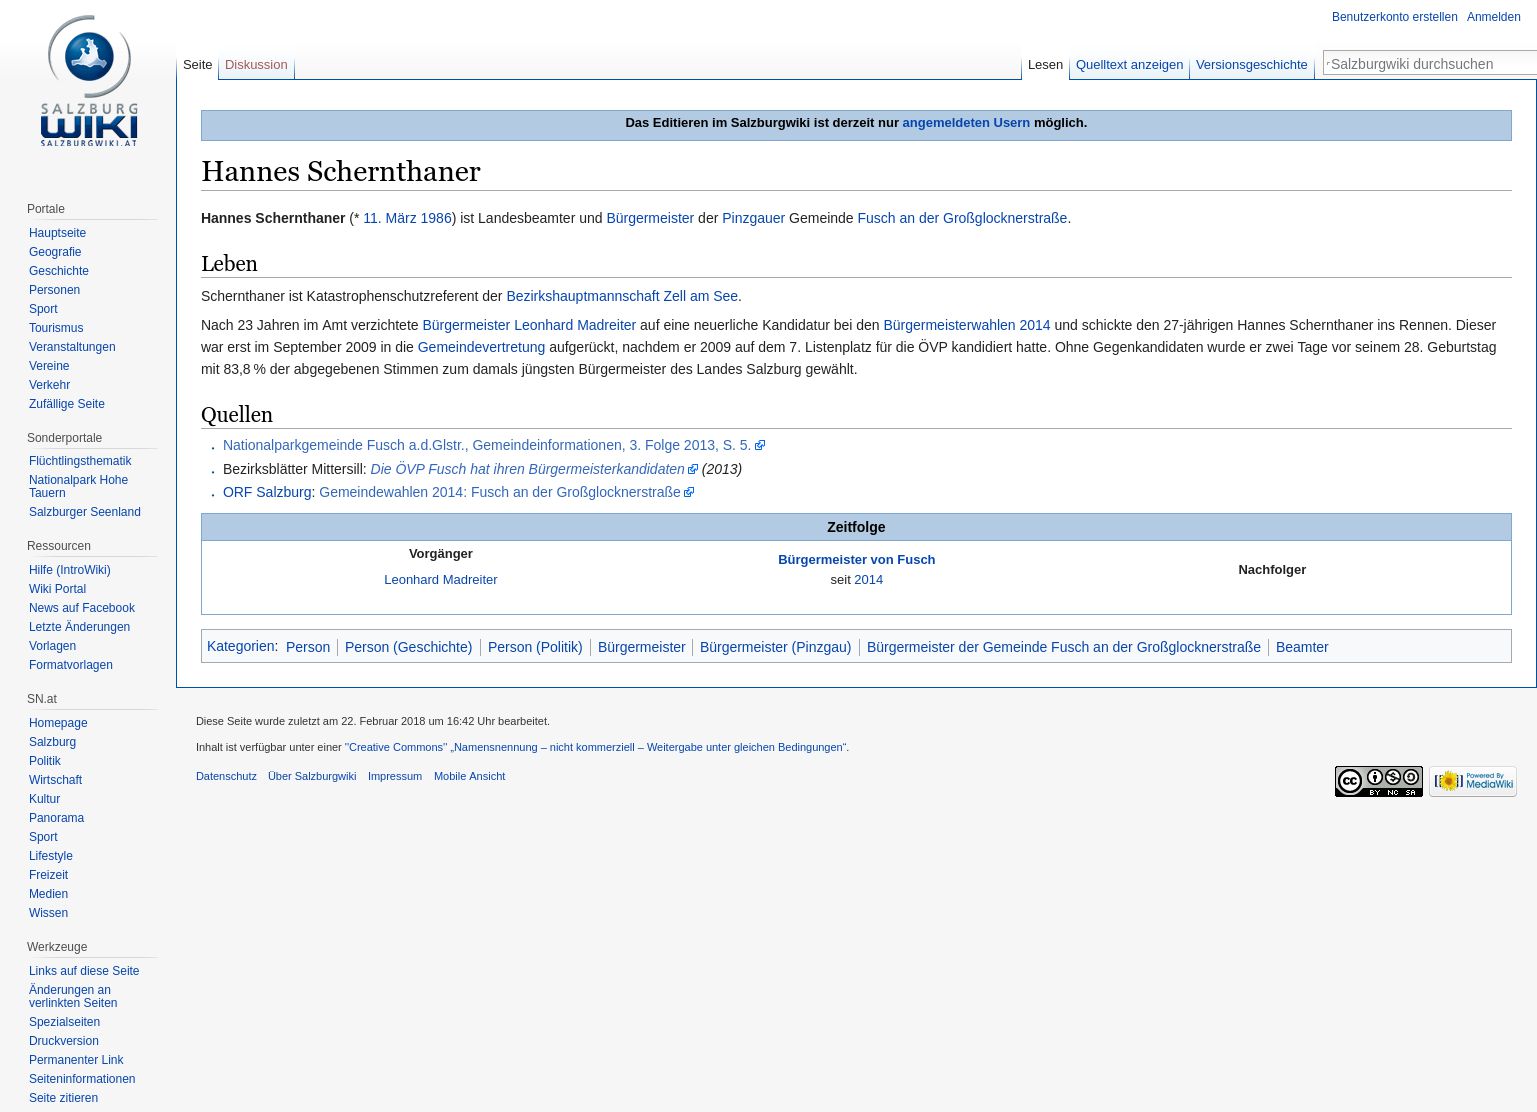Open Leonhard Madreiter in Vorgänger column
1537x1112 pixels.
[440, 580]
